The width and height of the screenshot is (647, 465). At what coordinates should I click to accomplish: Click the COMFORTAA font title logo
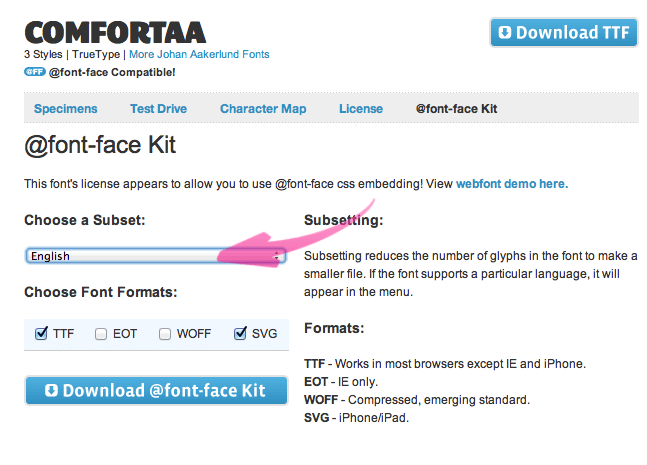coord(115,33)
